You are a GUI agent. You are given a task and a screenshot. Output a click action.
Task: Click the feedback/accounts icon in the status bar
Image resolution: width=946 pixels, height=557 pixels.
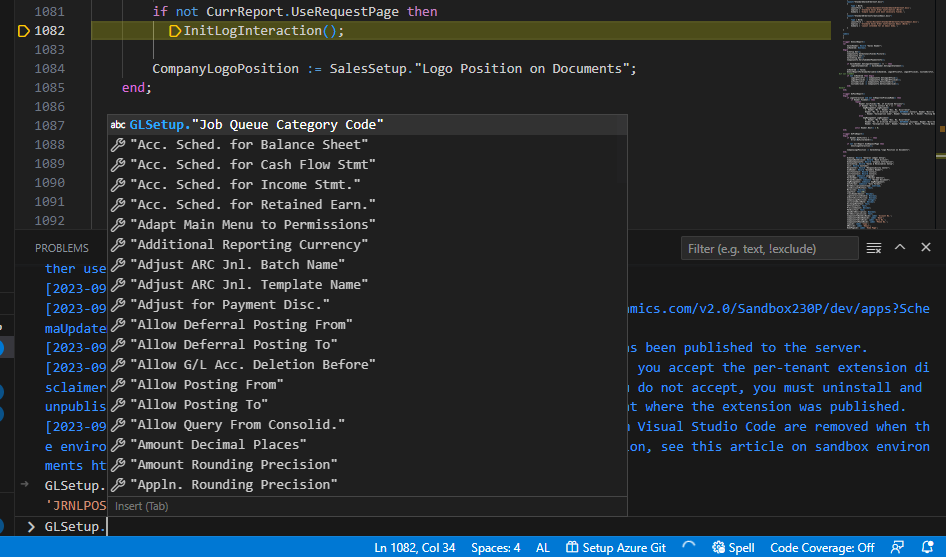click(897, 547)
